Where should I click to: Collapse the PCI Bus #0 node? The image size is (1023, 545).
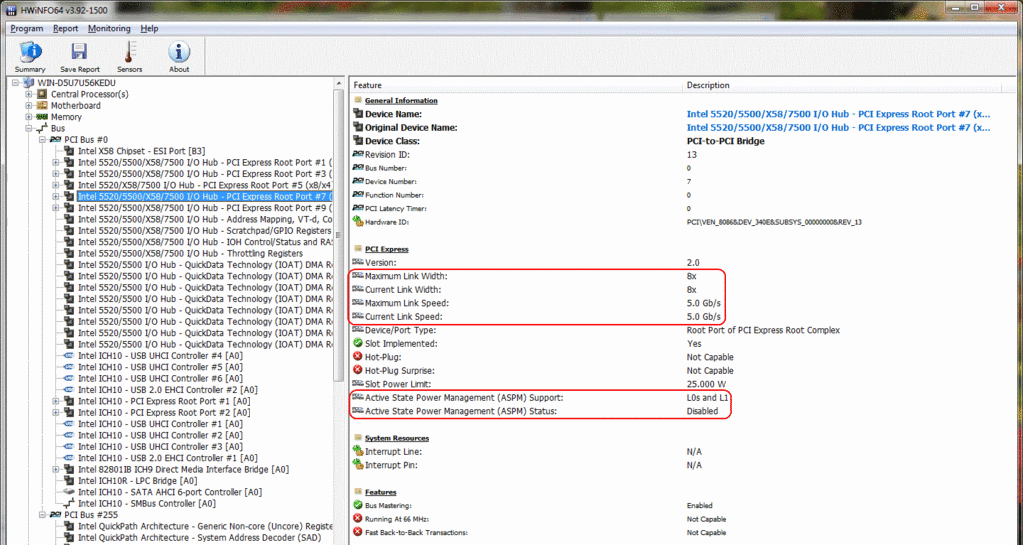43,140
